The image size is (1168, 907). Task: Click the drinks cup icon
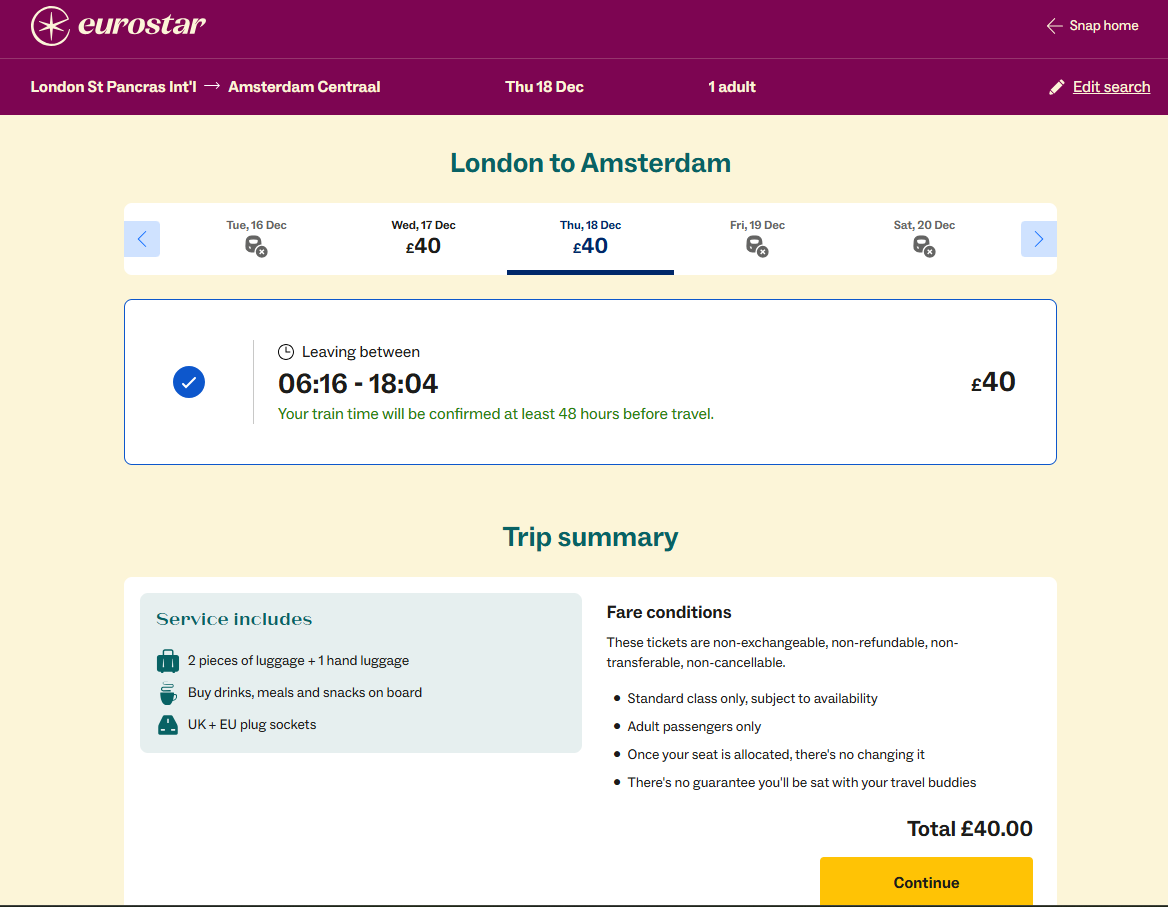pos(168,693)
